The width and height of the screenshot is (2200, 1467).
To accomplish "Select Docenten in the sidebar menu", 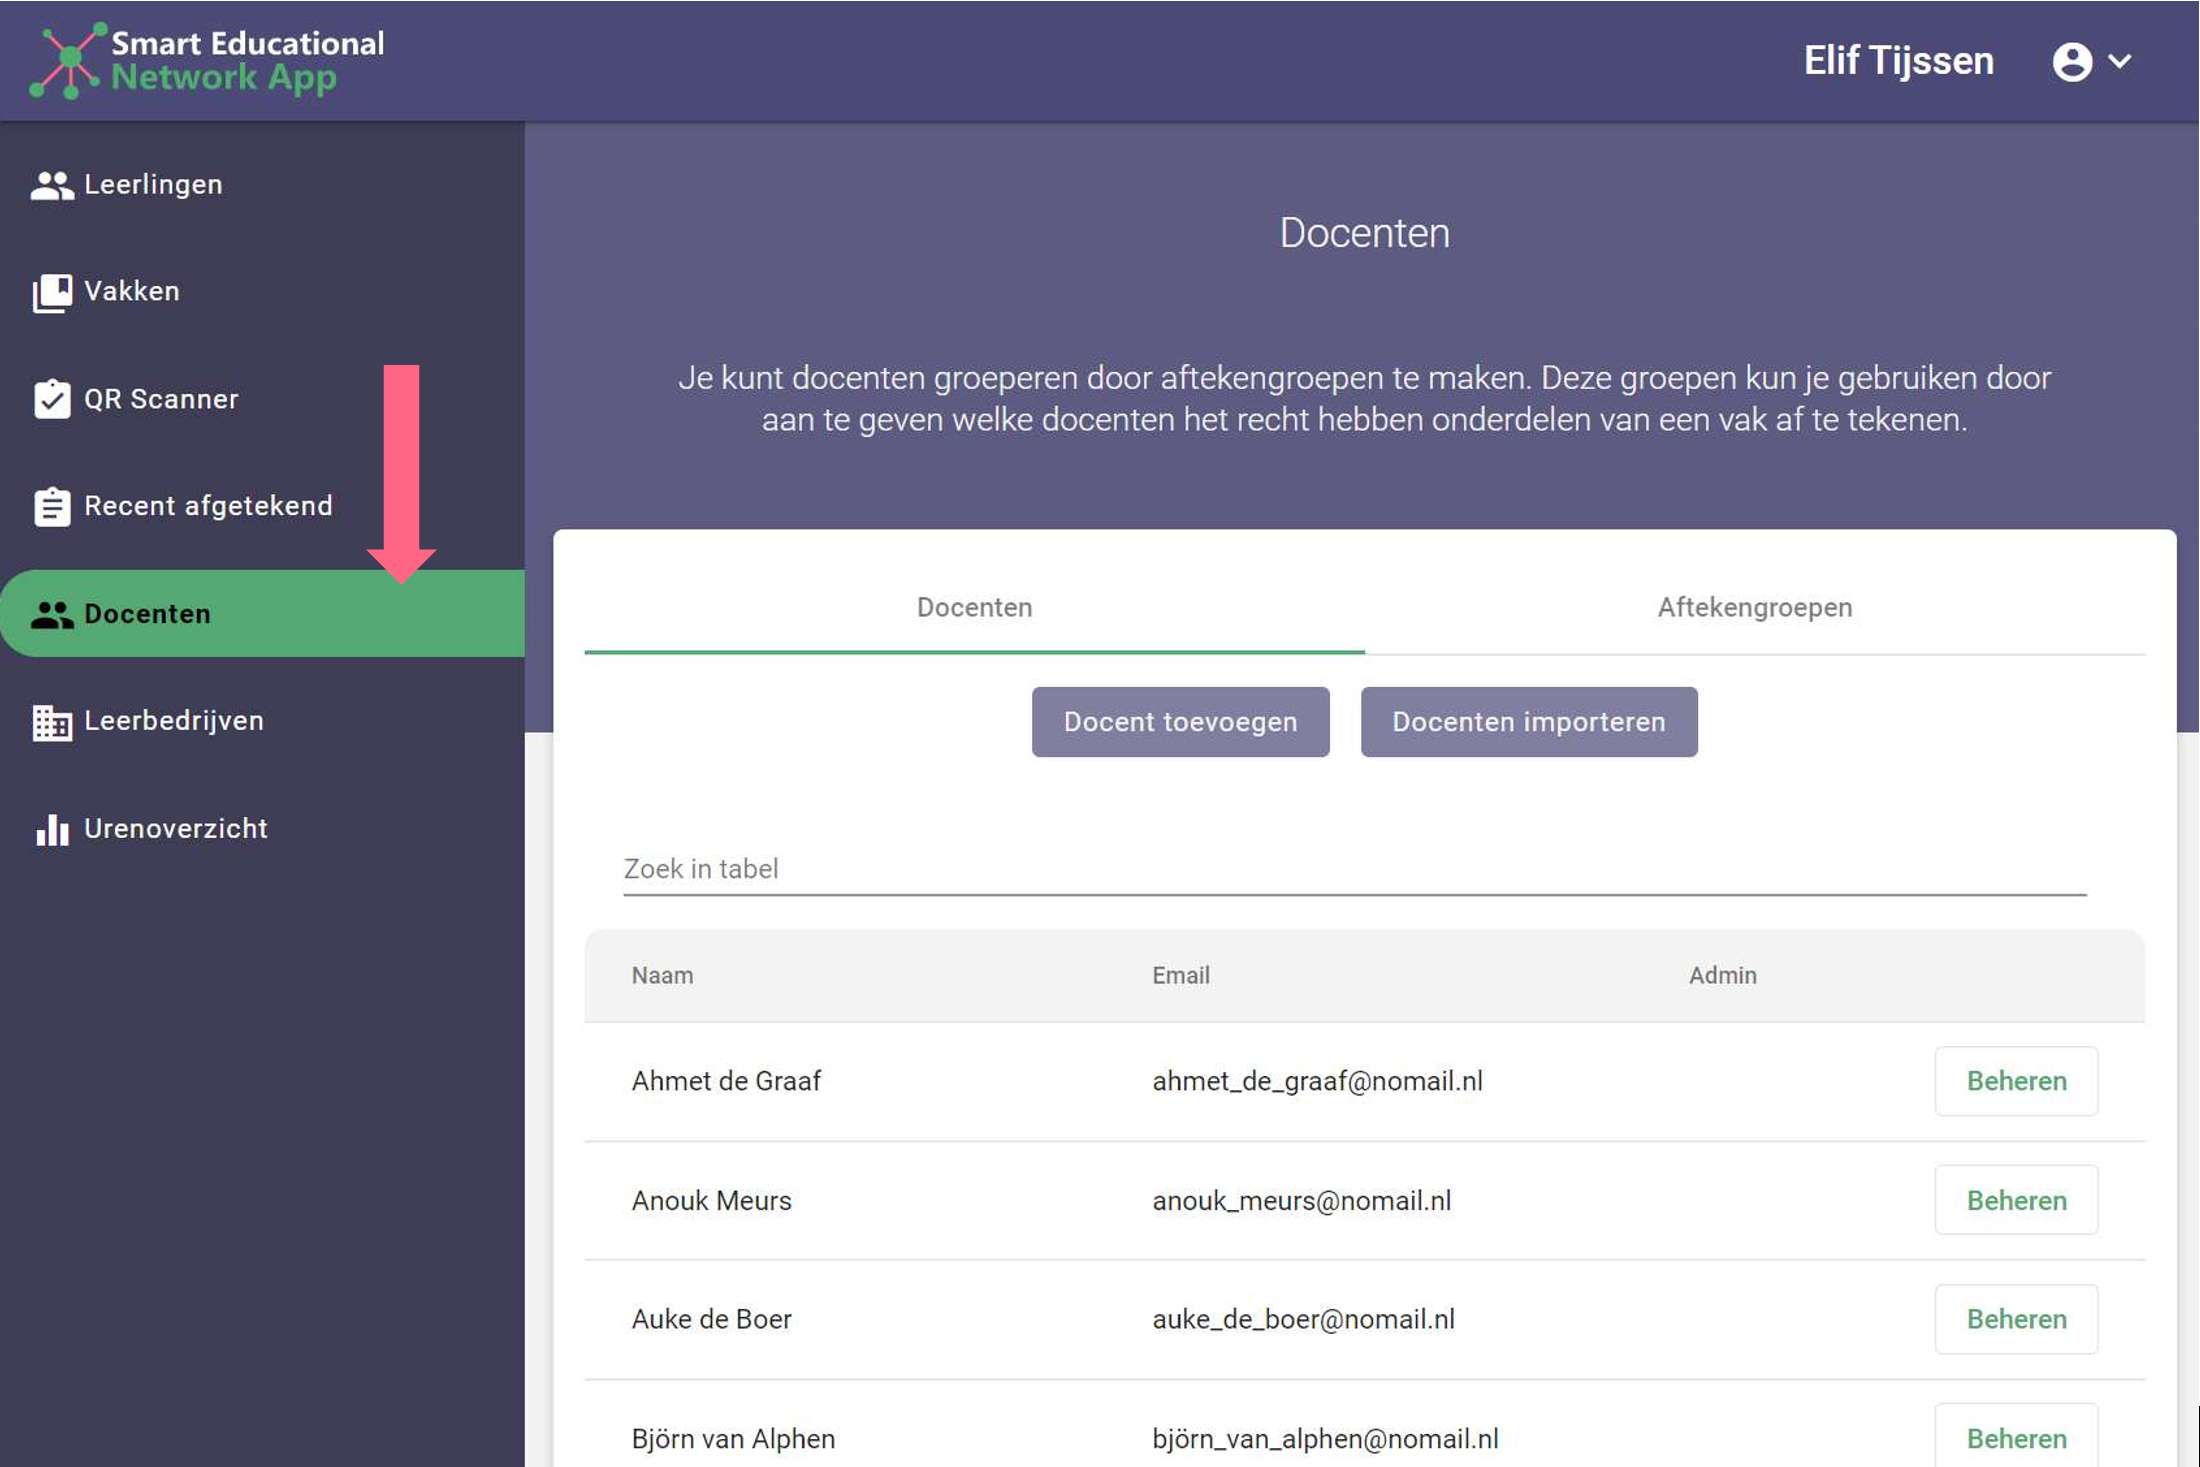I will (x=262, y=614).
